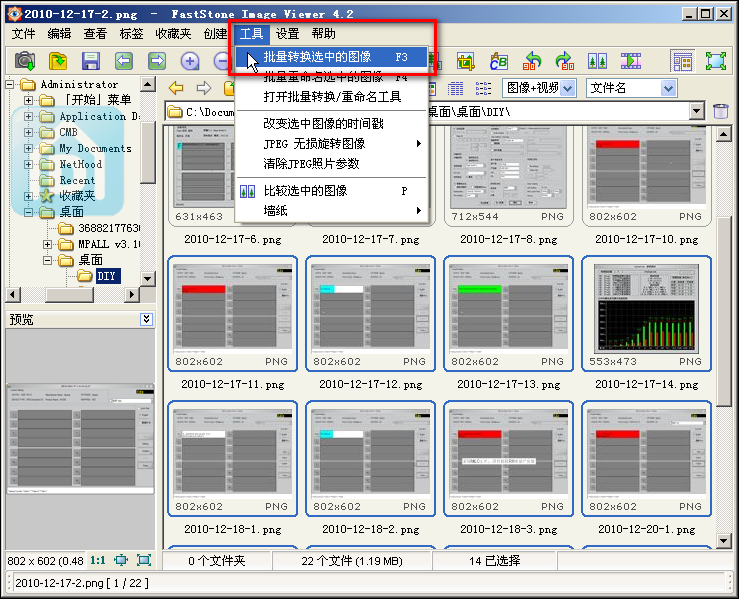The image size is (739, 599).
Task: Click the yellow back arrow navigation icon
Action: (176, 88)
